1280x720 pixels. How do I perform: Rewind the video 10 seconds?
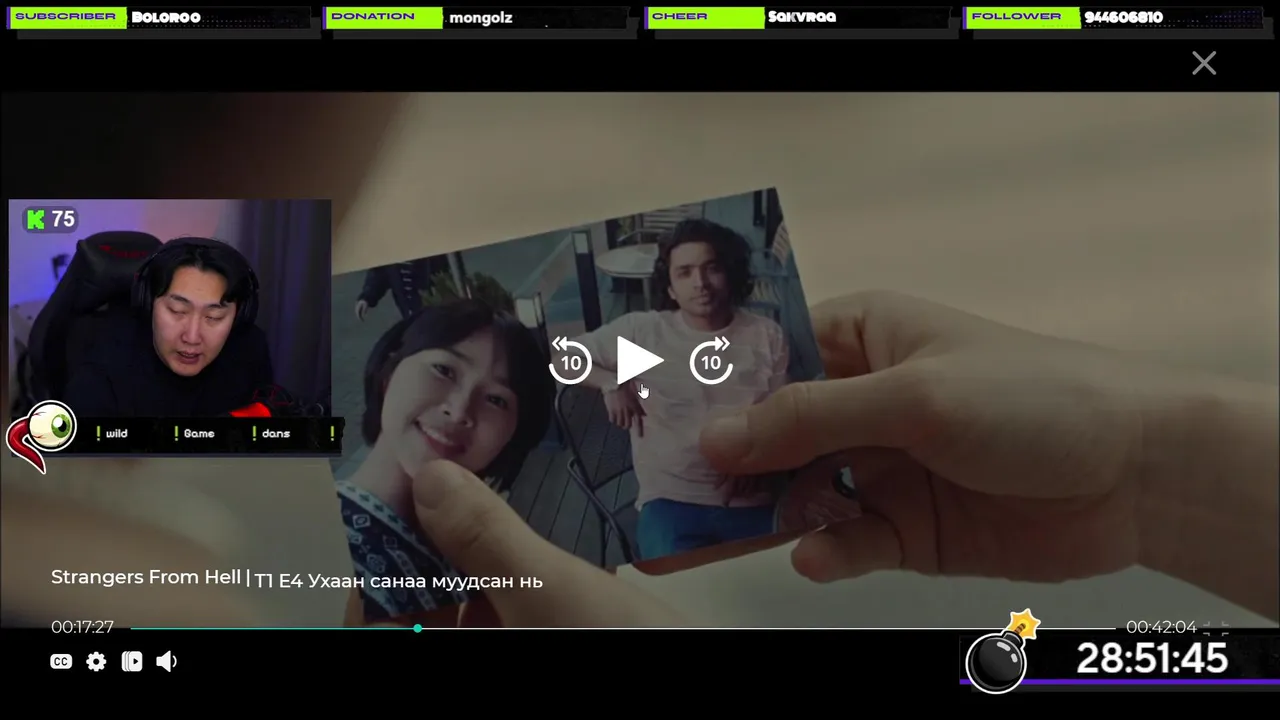point(570,361)
